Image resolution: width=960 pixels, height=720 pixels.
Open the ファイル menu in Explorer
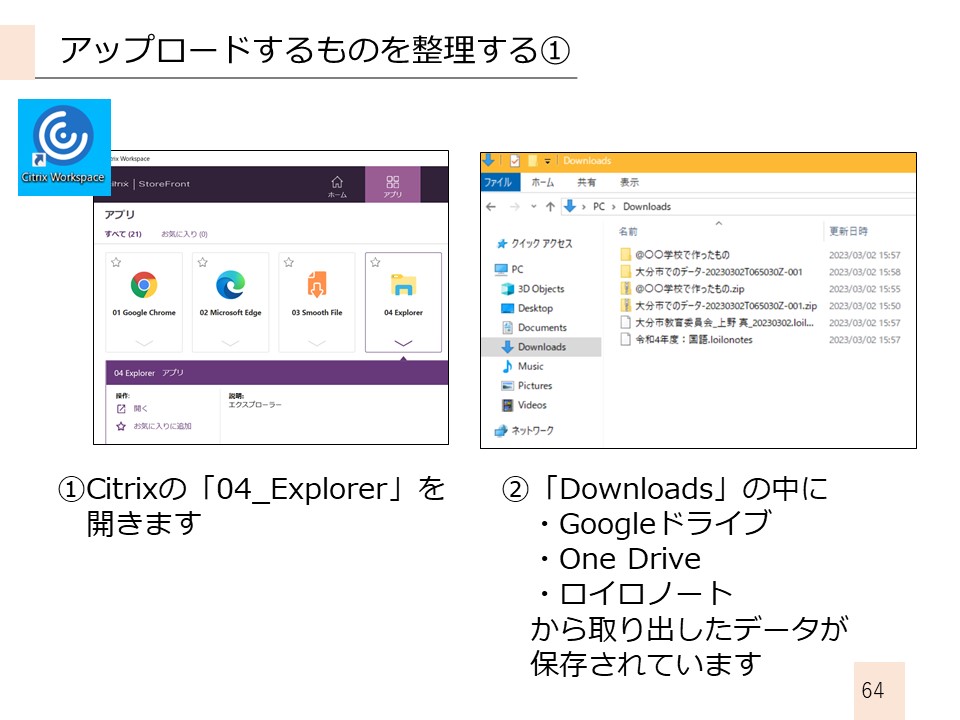point(497,183)
